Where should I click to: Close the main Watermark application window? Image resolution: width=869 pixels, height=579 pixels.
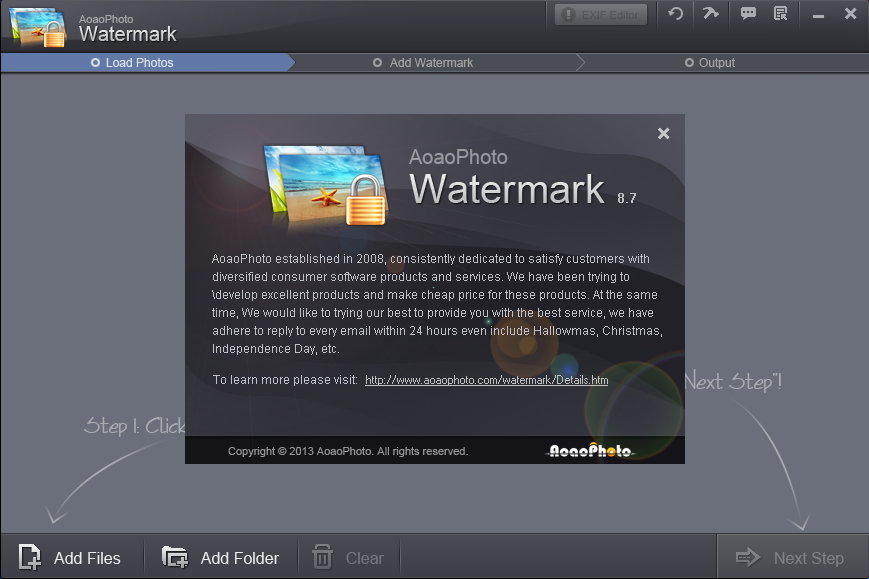coord(850,13)
